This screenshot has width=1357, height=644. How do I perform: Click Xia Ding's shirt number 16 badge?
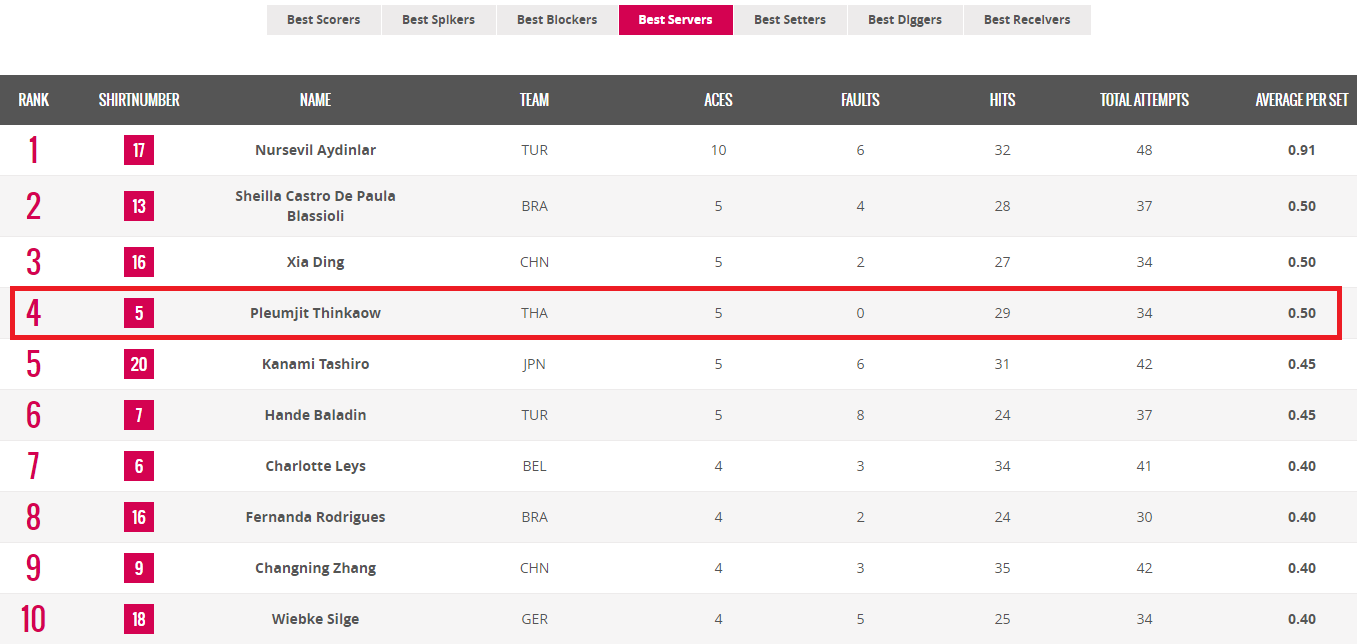(x=139, y=263)
